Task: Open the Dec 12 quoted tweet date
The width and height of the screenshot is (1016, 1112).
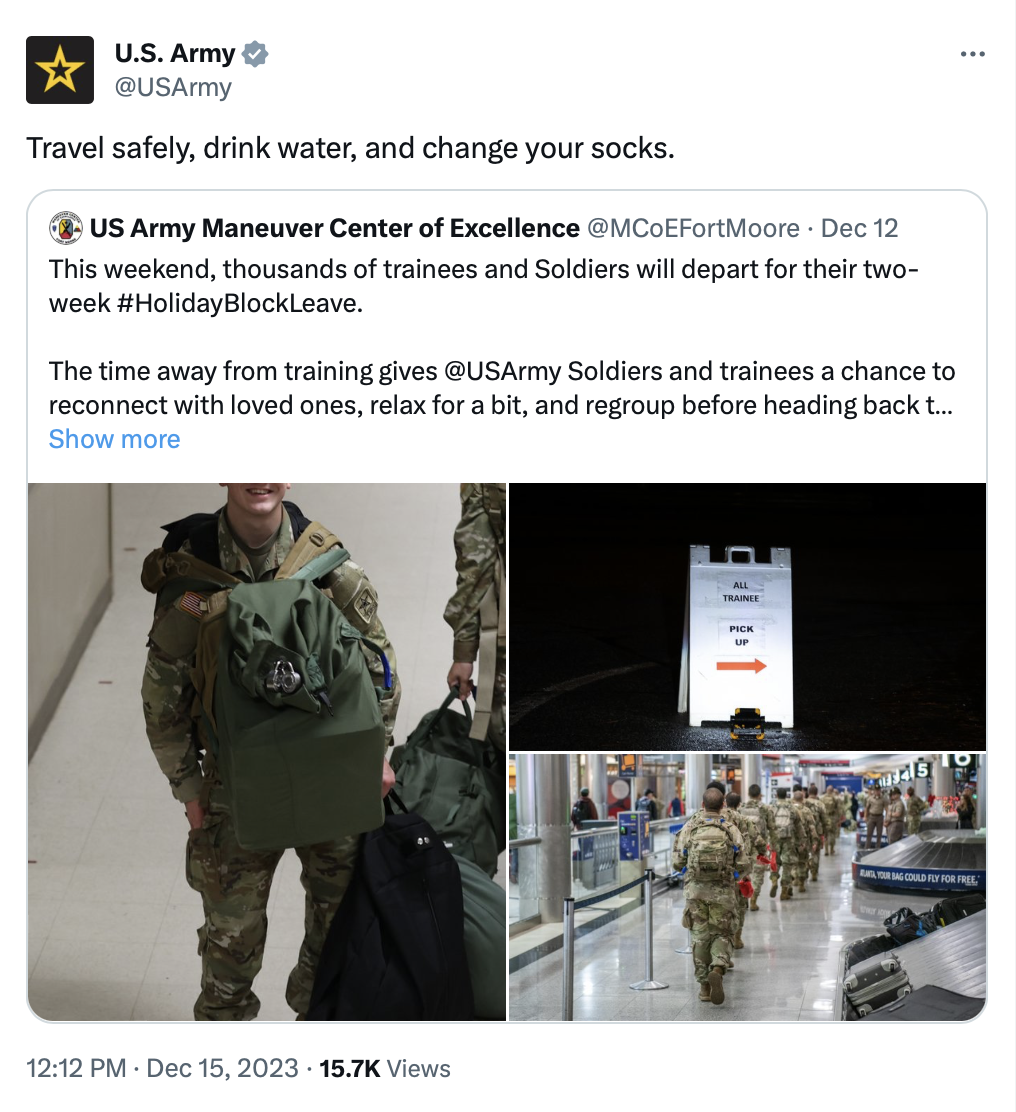Action: pyautogui.click(x=859, y=228)
